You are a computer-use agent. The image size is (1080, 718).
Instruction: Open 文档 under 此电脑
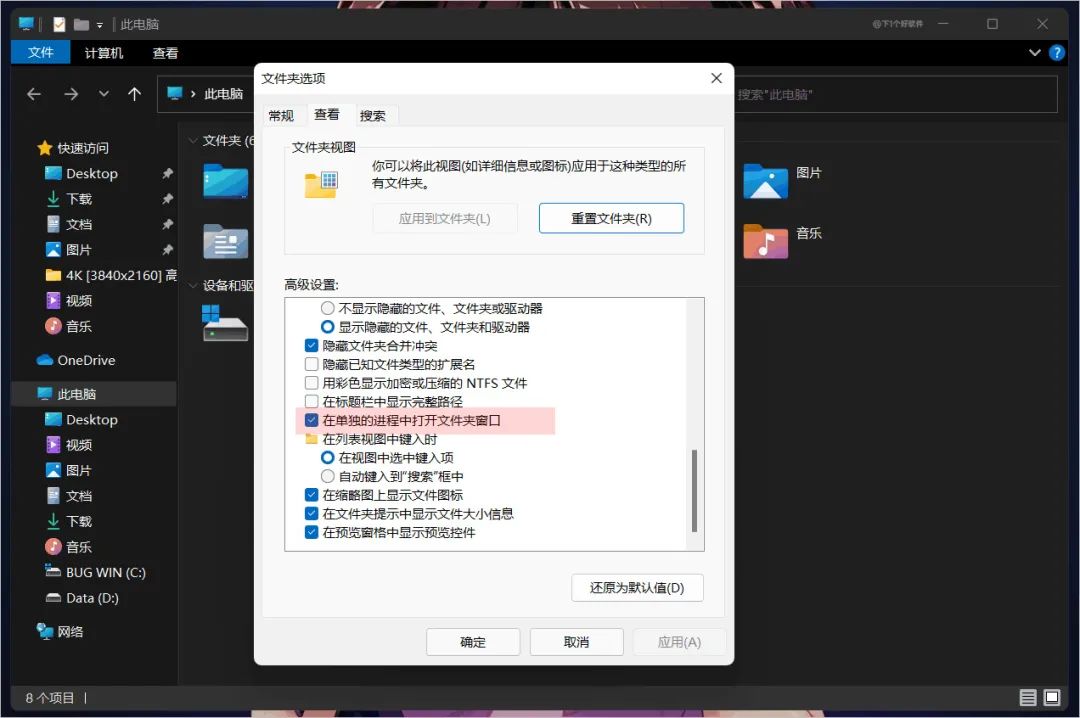coord(79,496)
